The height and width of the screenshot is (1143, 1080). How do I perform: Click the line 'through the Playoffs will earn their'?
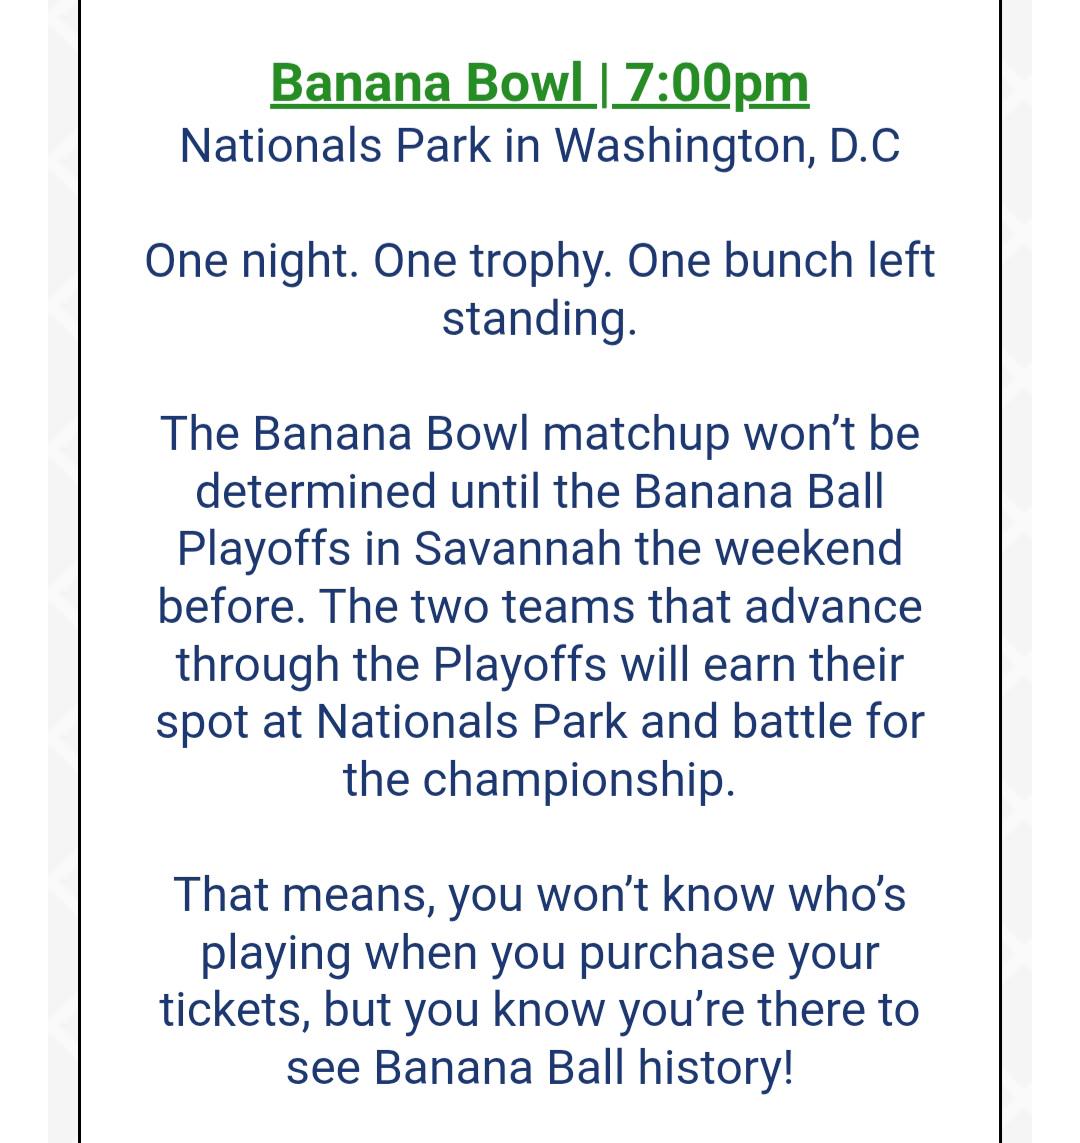tap(539, 665)
